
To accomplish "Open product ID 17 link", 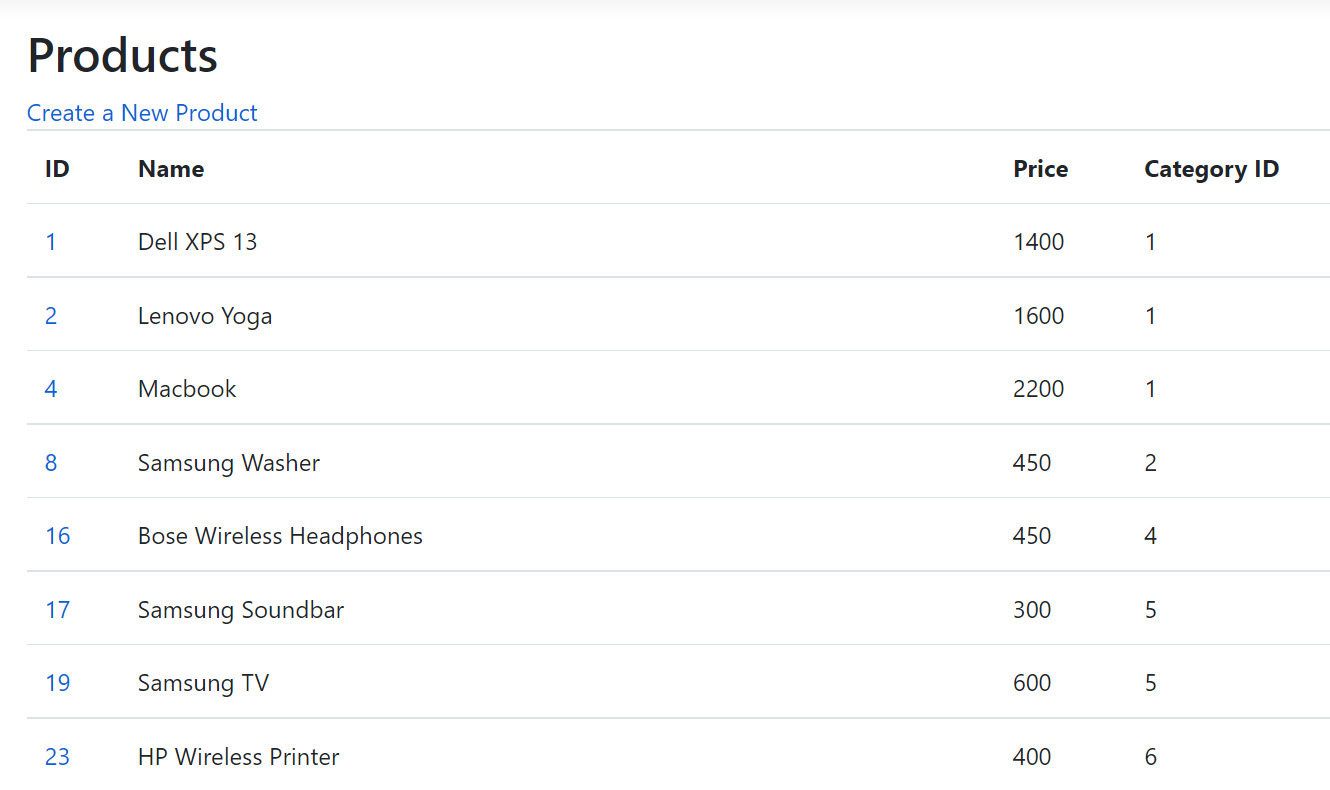I will click(x=58, y=610).
